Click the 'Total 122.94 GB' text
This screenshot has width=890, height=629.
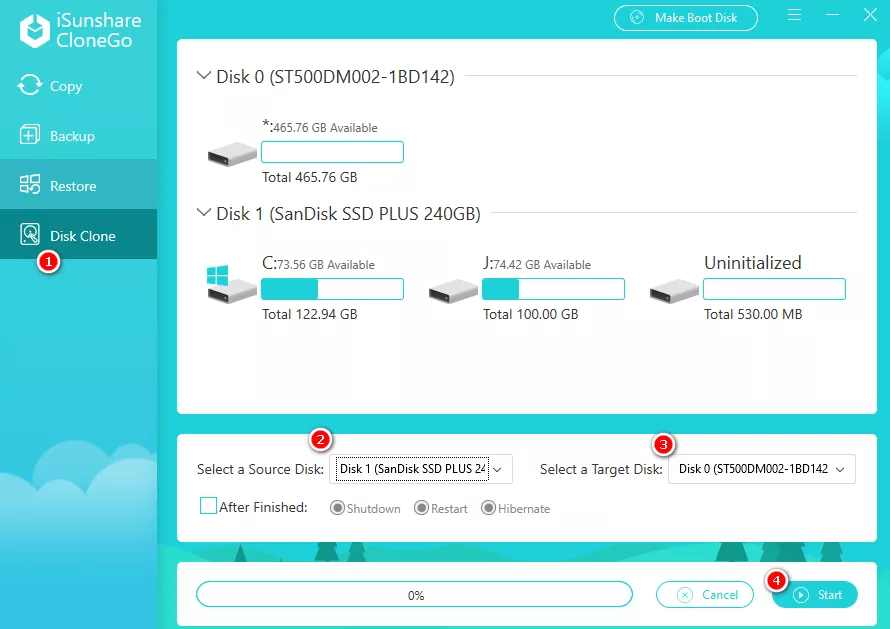tap(309, 314)
